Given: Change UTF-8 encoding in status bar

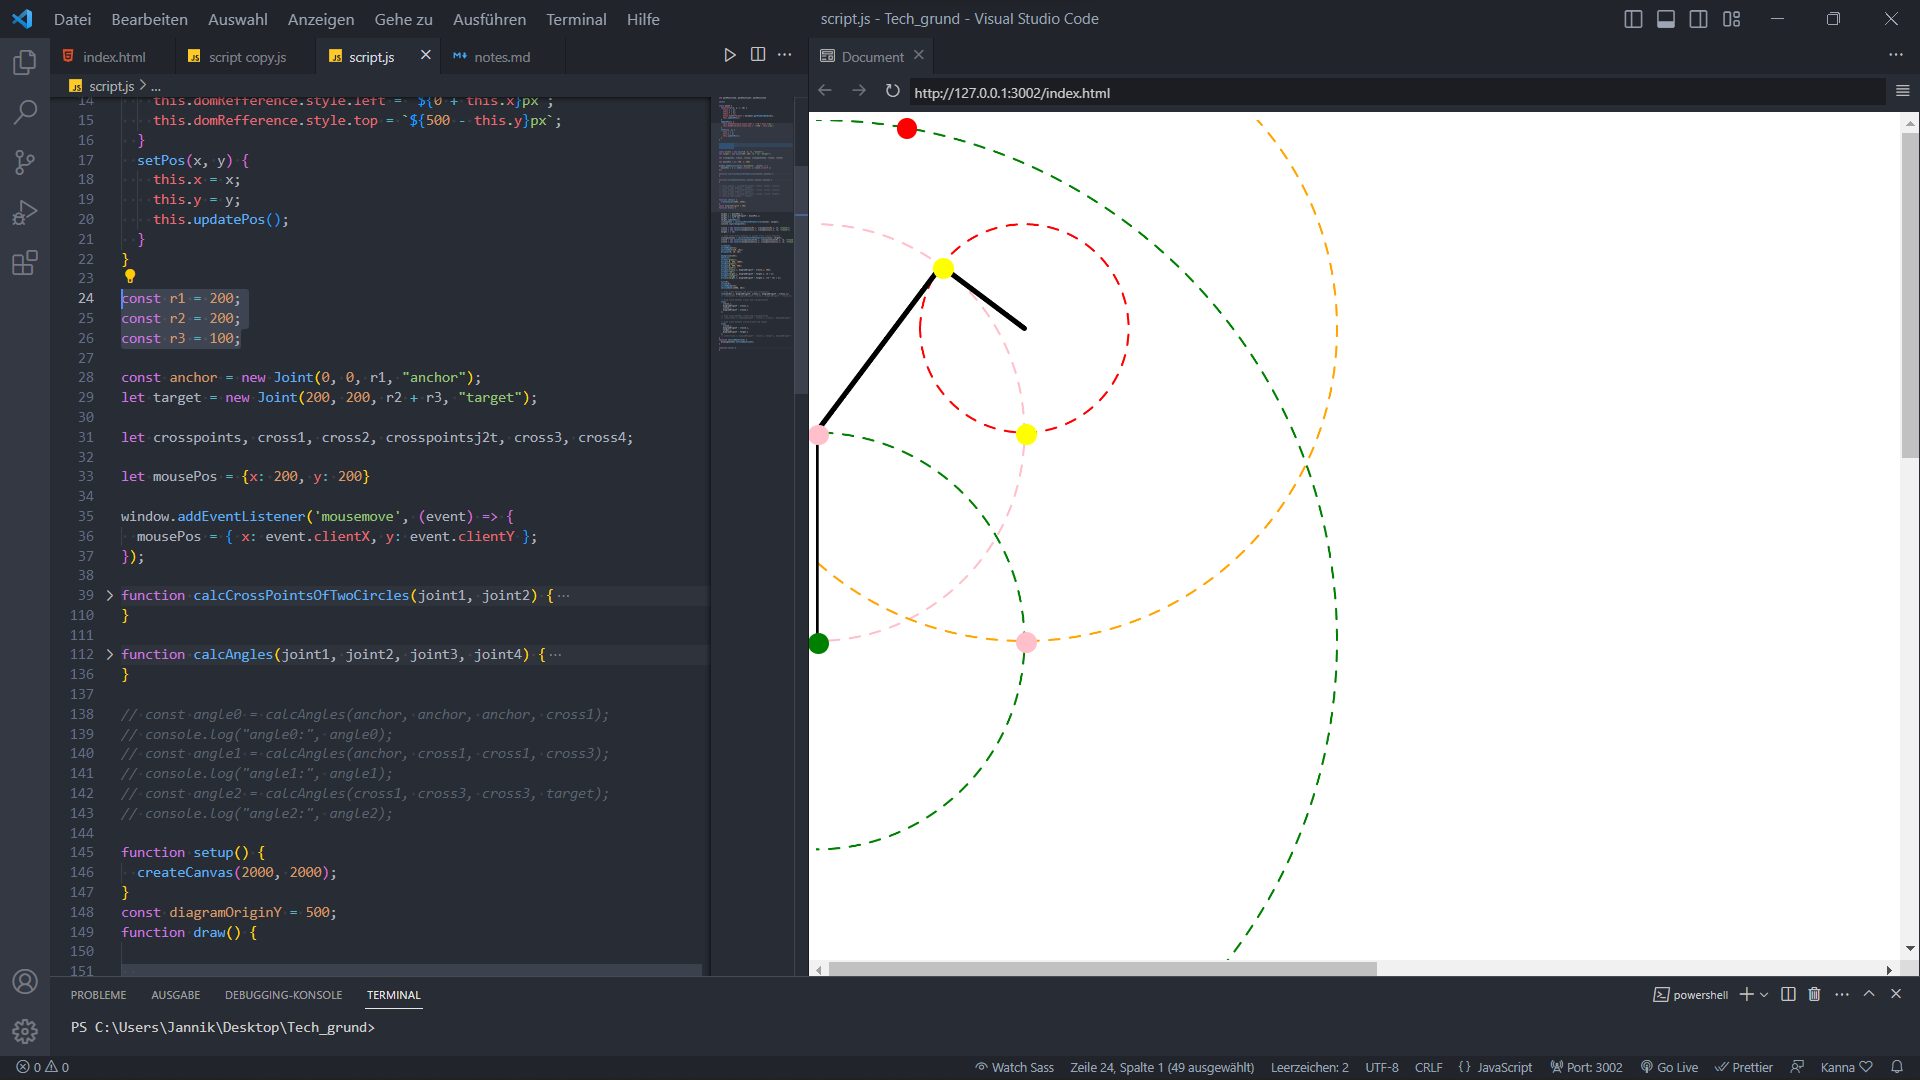Looking at the screenshot, I should [1382, 1067].
